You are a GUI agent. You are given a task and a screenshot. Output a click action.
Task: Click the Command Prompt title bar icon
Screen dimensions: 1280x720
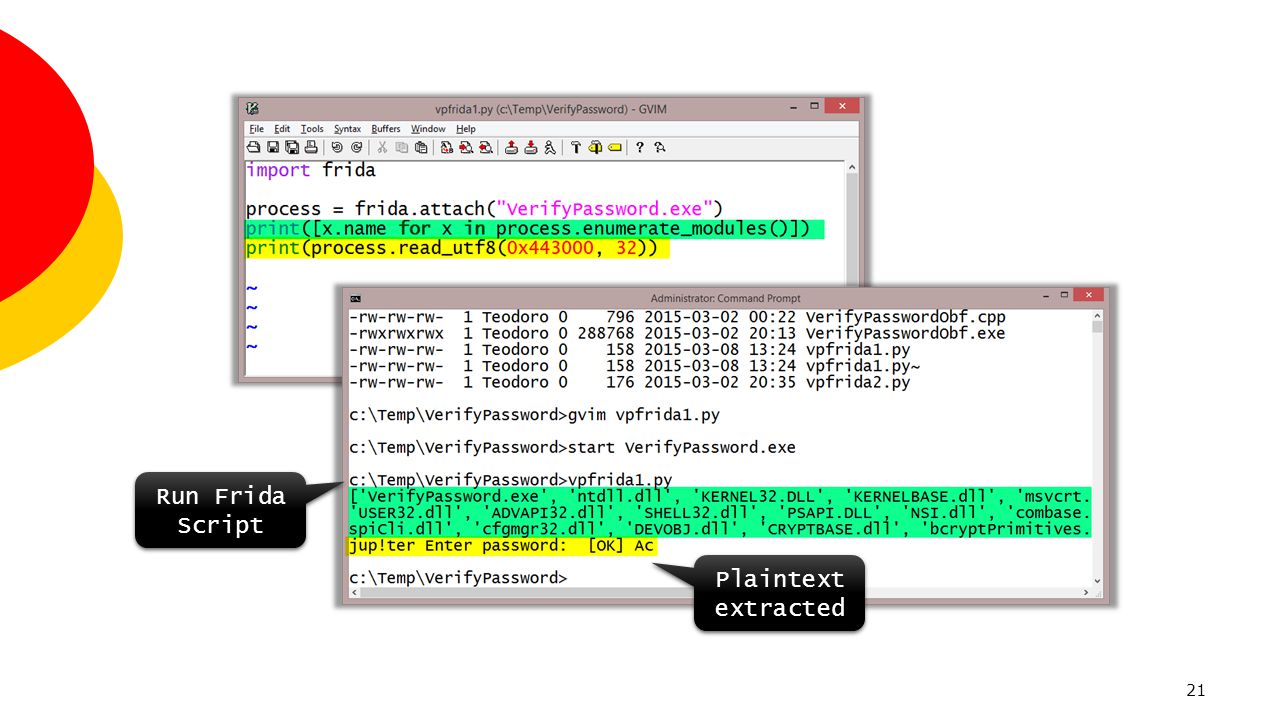[355, 298]
